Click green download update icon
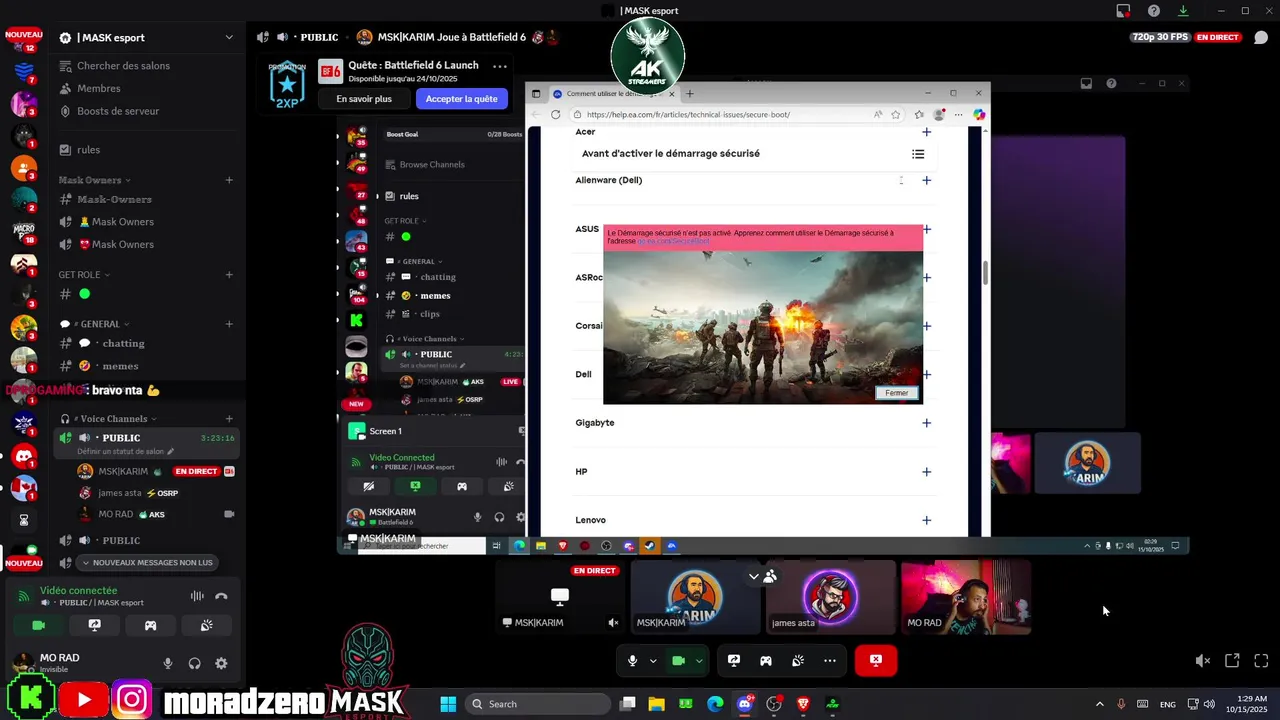 coord(1183,11)
